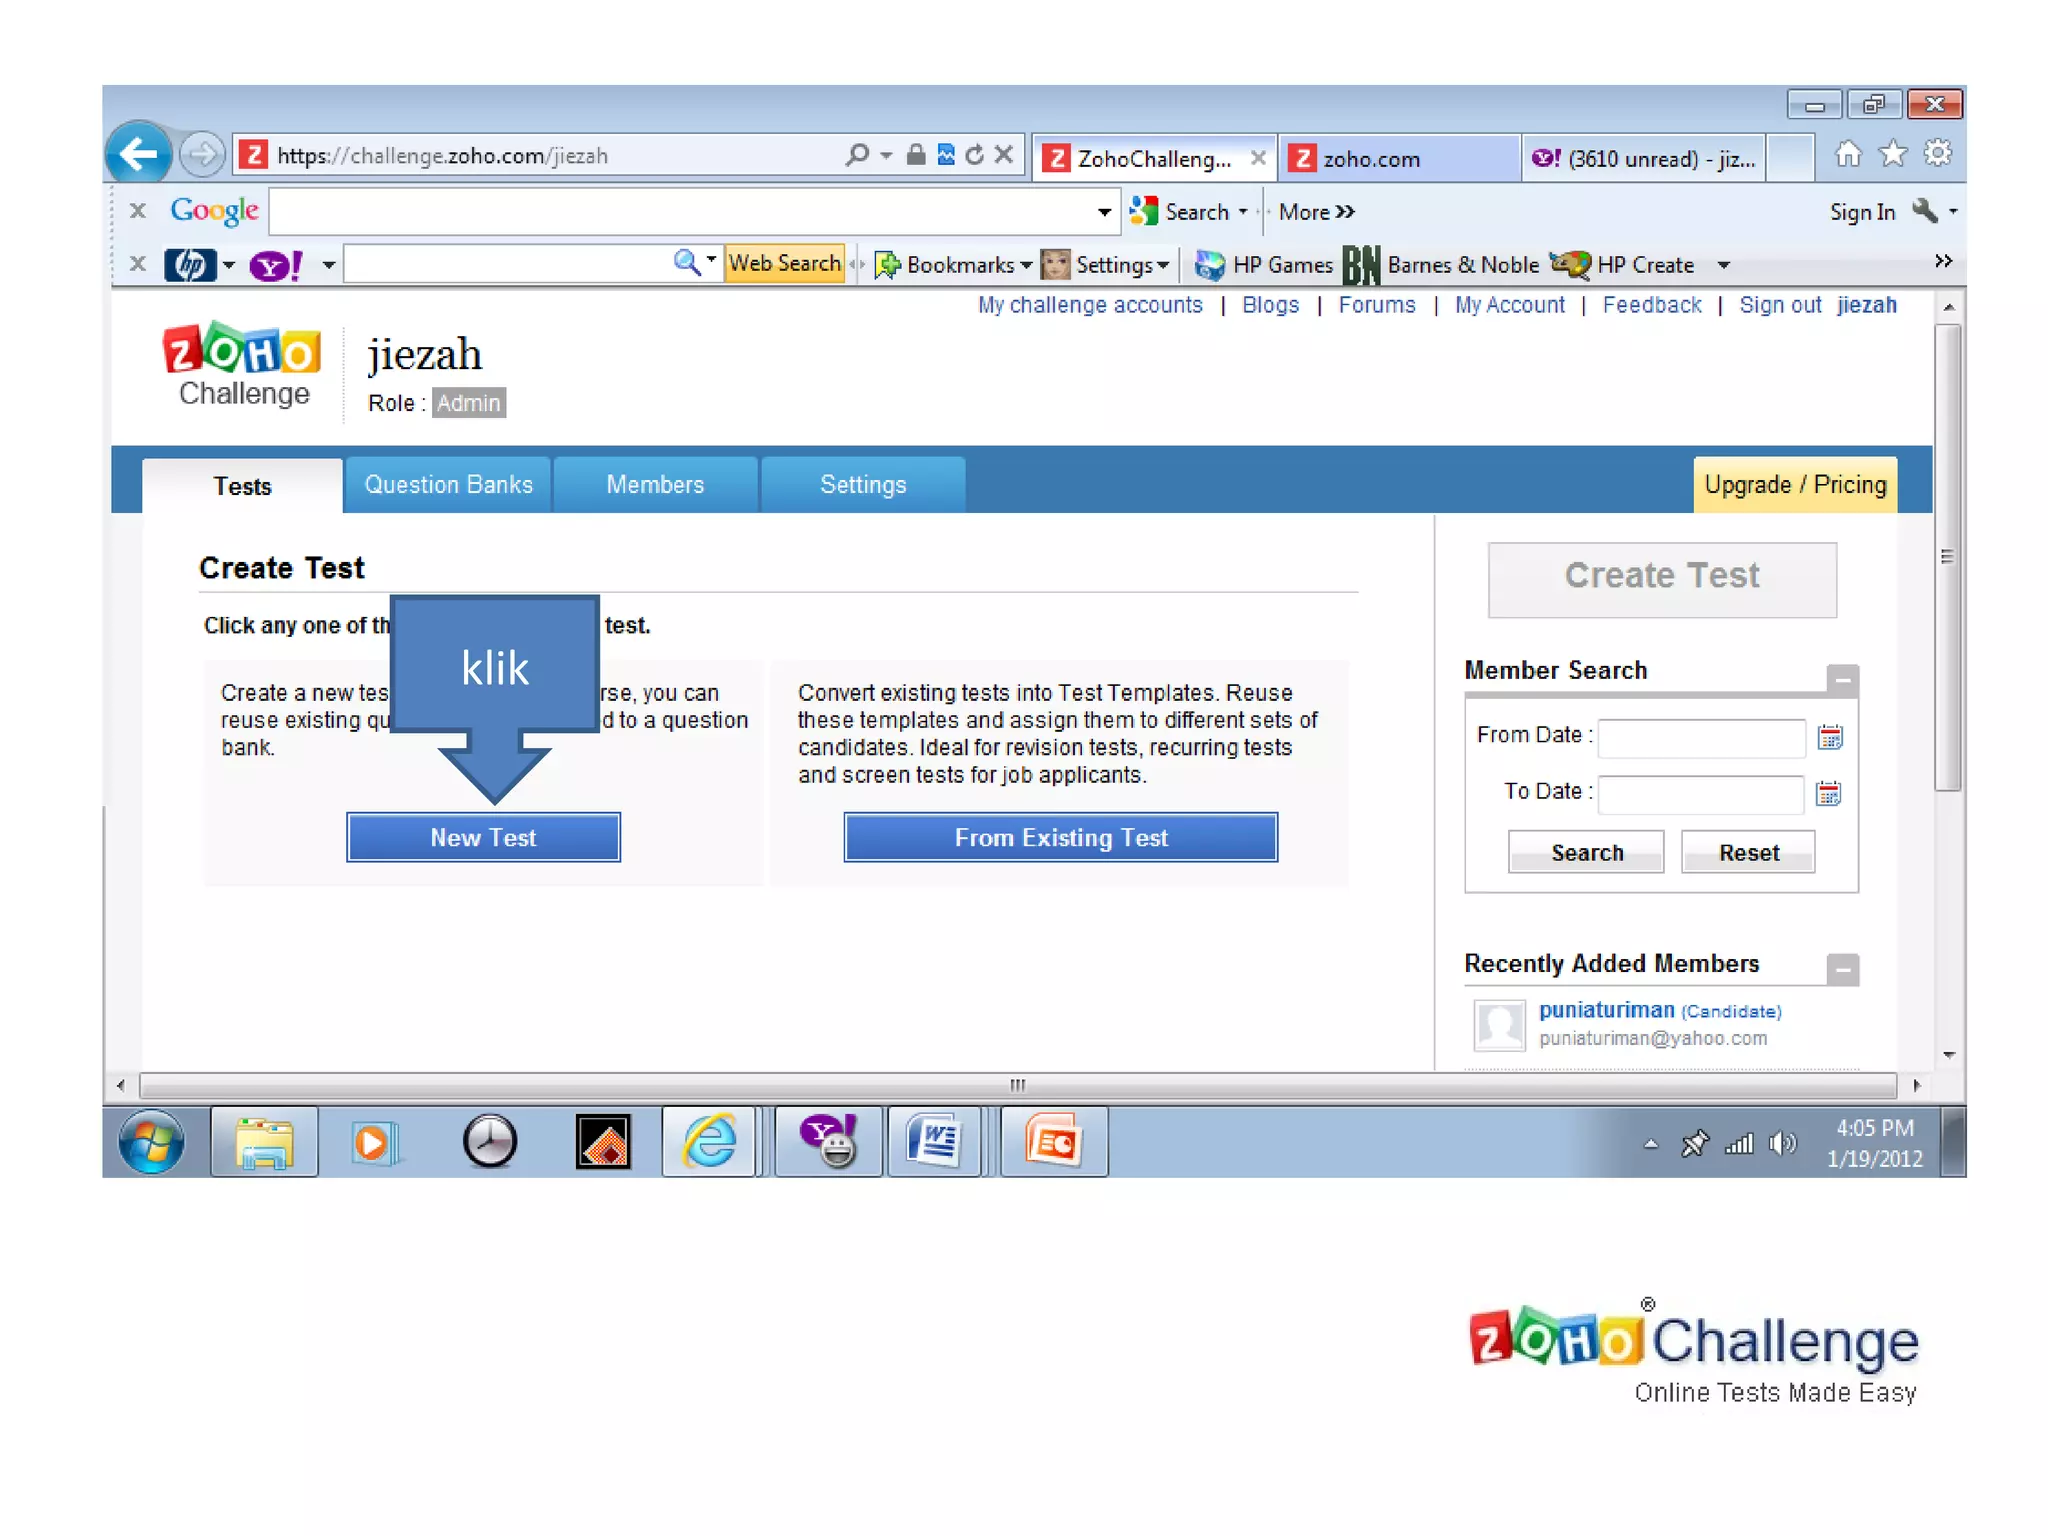Collapse the Recently Added Members panel
The height and width of the screenshot is (1536, 2048).
tap(1842, 969)
